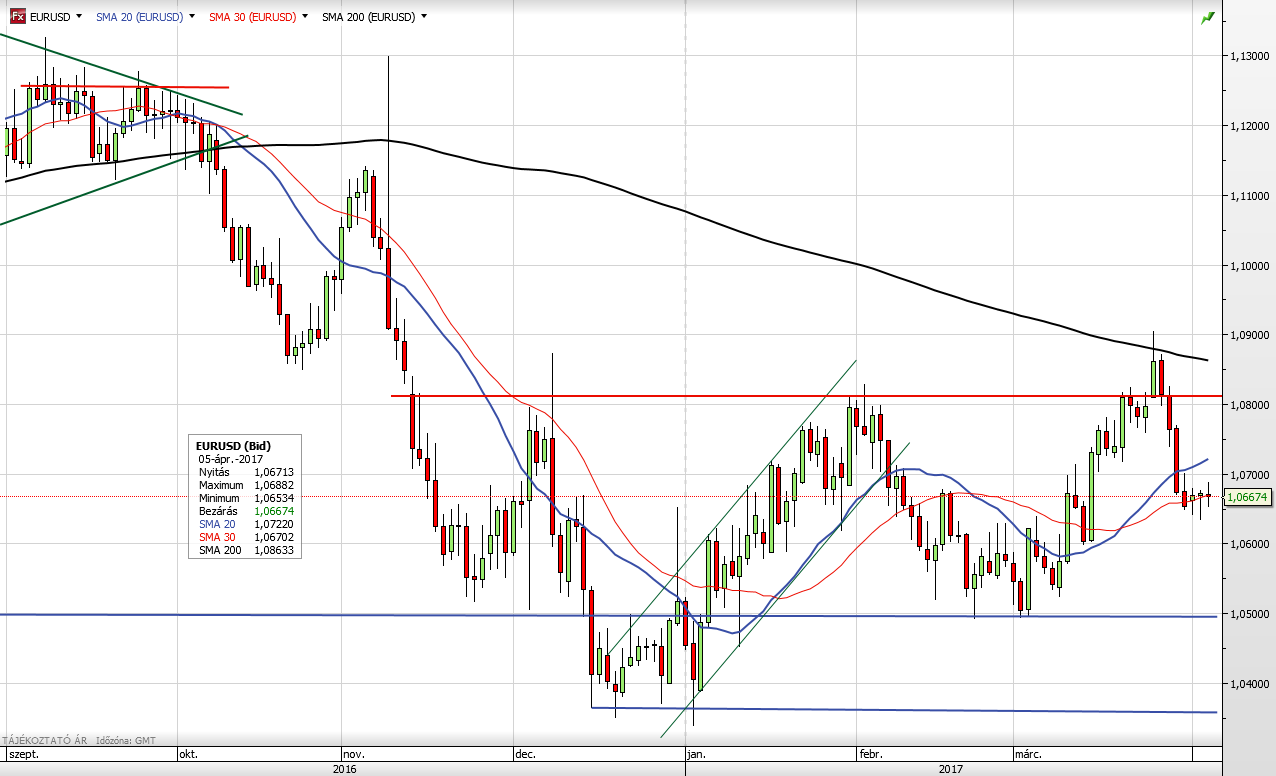The height and width of the screenshot is (776, 1276).
Task: Click the black SMA 200 (EURUSD) legend label
Action: 369,17
